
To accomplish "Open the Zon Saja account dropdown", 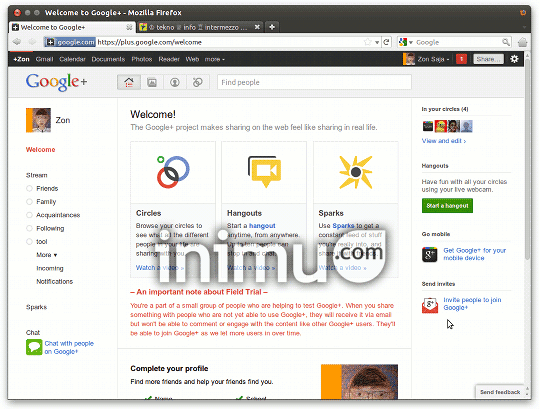I will pos(433,59).
